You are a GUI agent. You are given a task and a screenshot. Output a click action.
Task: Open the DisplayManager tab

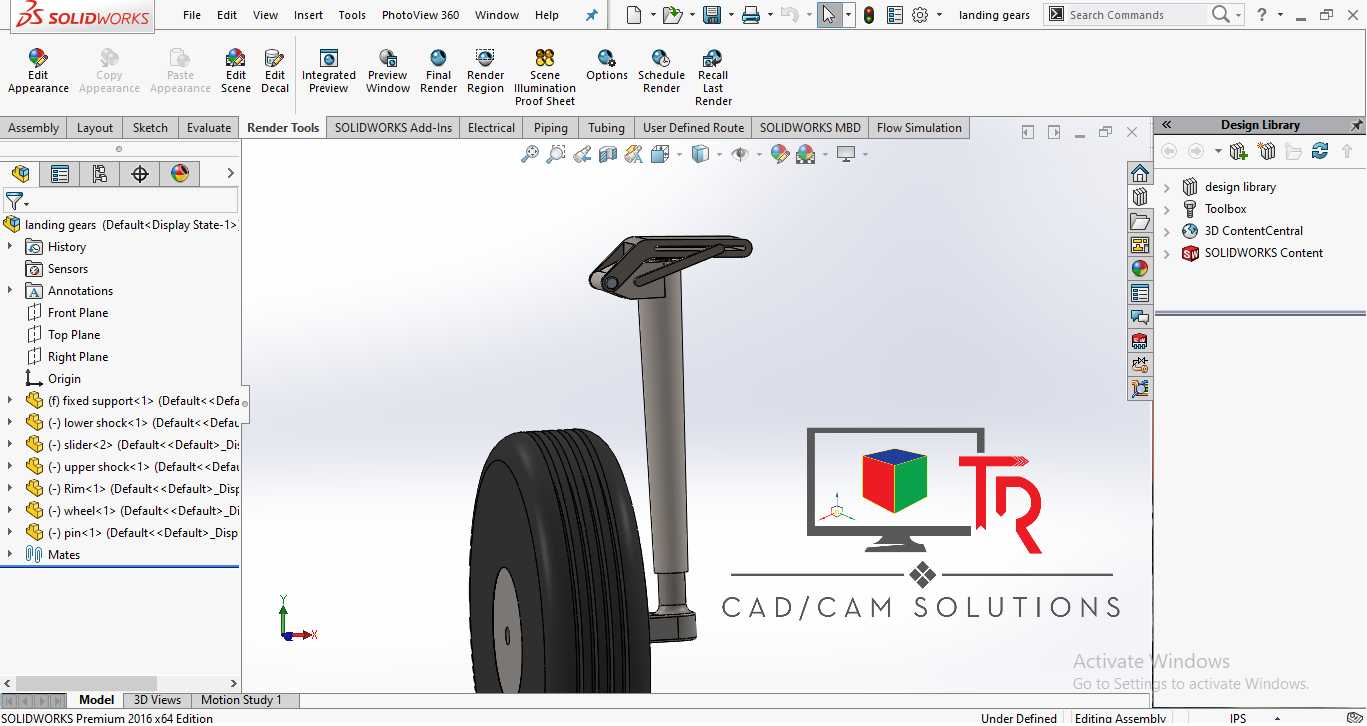pos(180,174)
